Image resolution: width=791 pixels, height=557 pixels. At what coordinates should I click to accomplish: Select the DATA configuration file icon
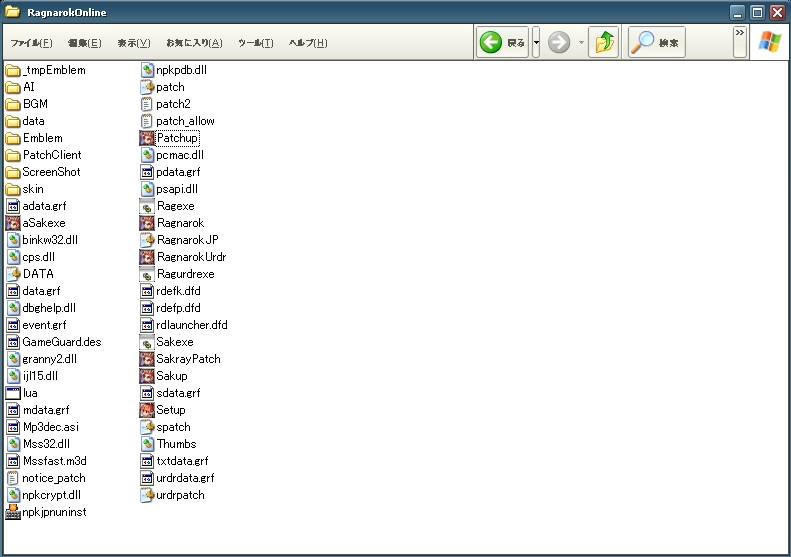coord(13,274)
